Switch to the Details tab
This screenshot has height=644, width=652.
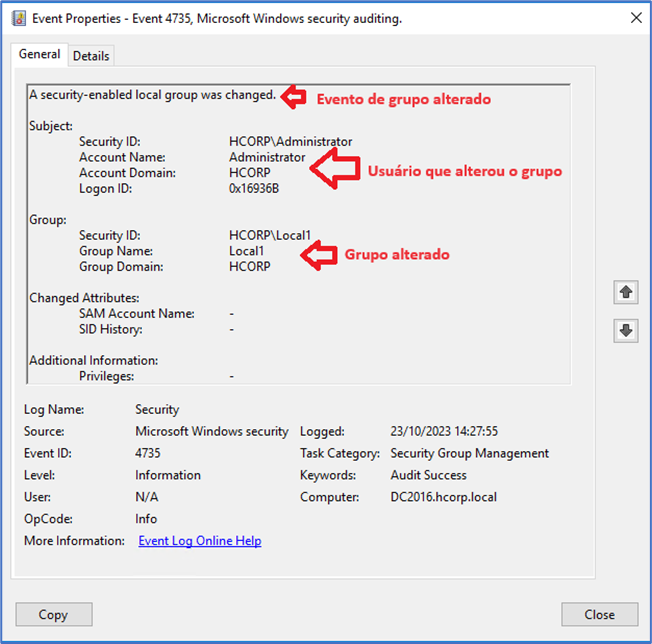[91, 56]
